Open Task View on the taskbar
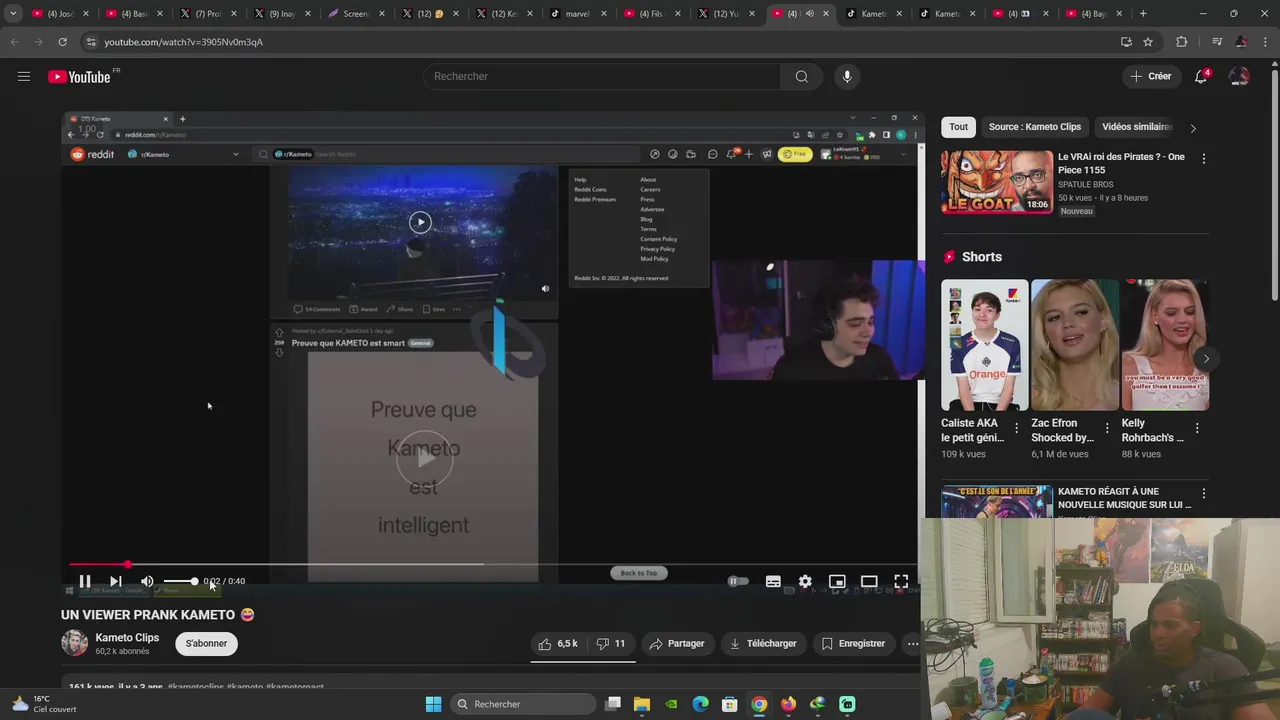The image size is (1280, 720). [x=613, y=704]
